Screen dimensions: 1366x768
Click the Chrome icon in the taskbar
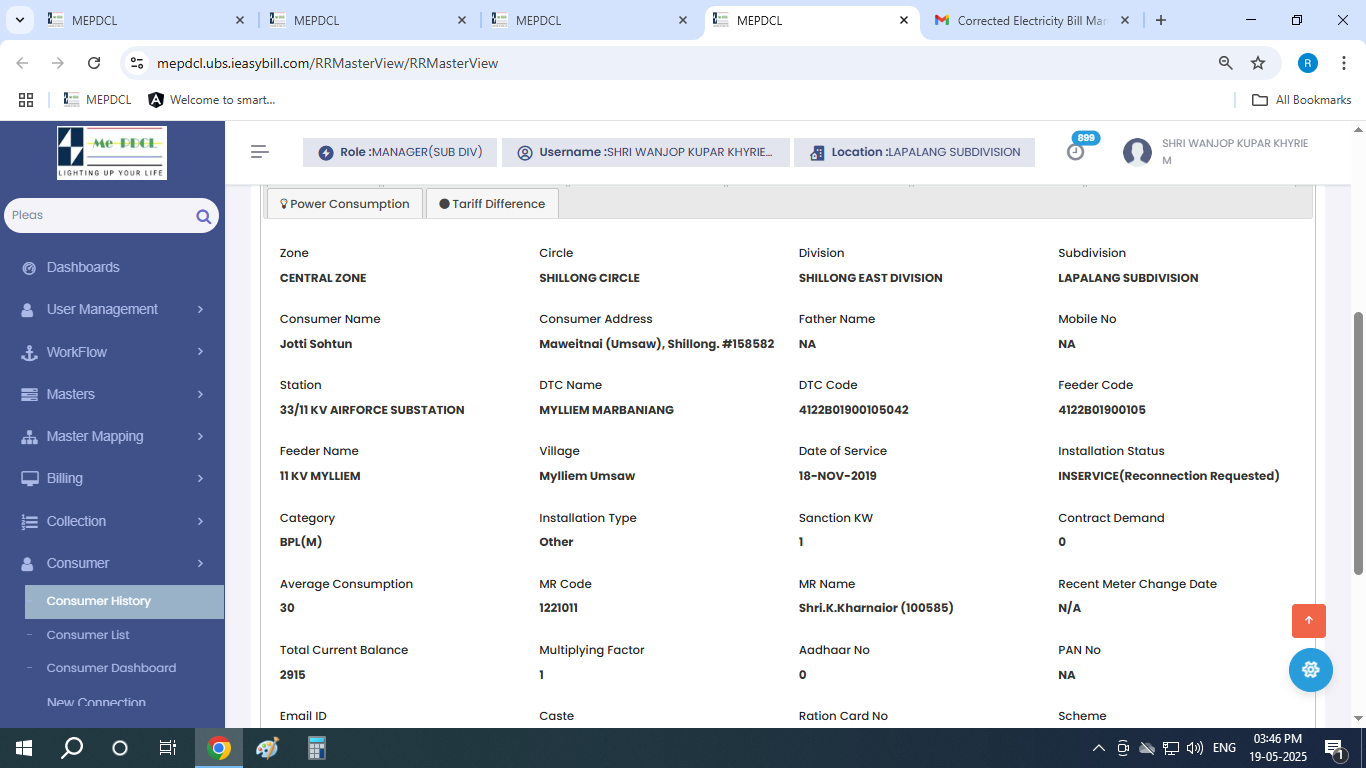coord(219,748)
